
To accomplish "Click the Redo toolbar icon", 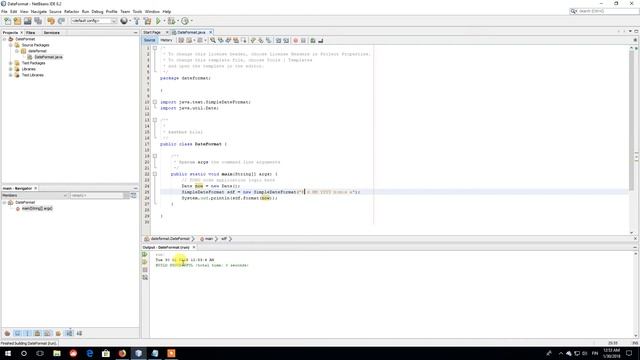I will click(61, 21).
